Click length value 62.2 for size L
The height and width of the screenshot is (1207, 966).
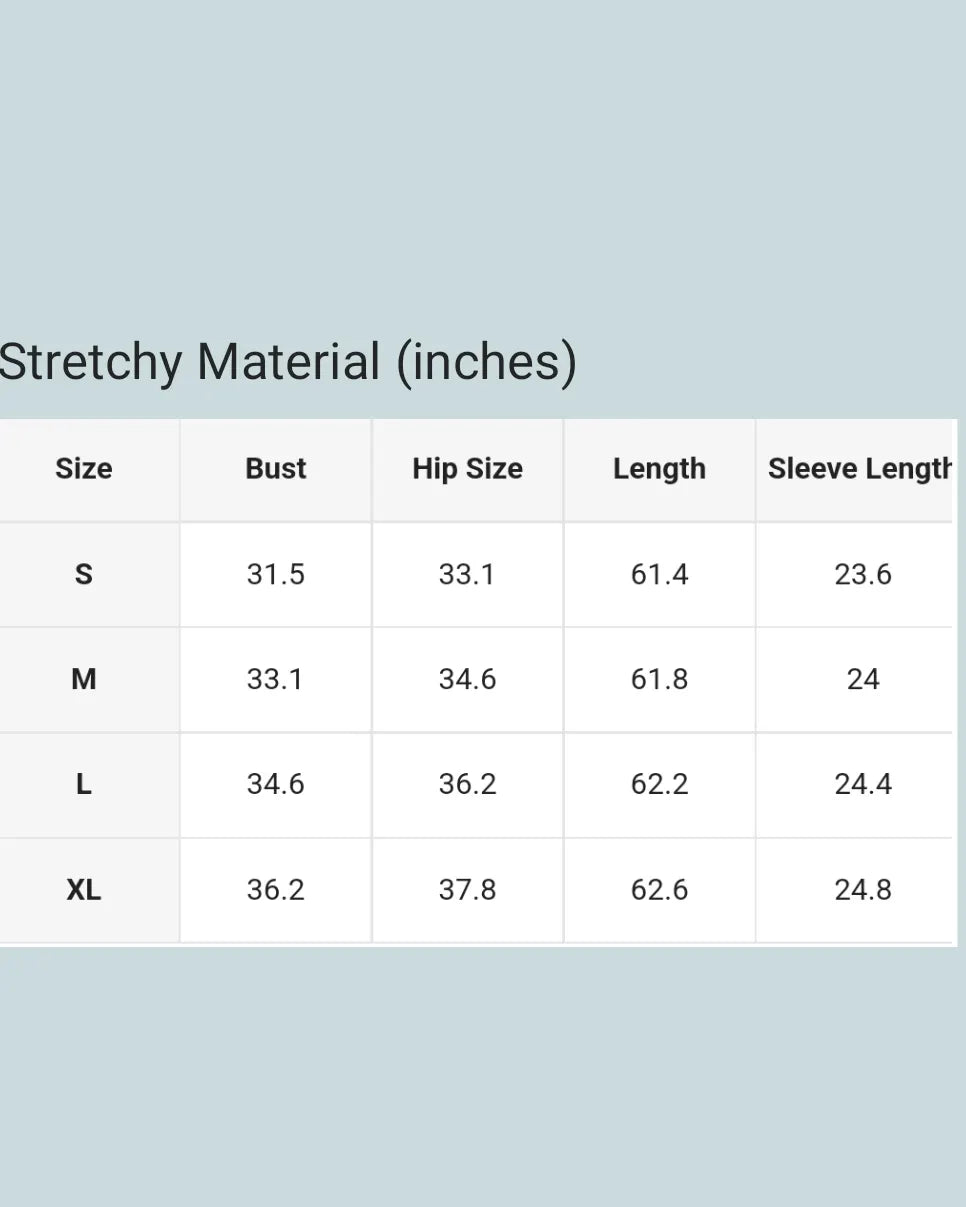[x=660, y=785]
